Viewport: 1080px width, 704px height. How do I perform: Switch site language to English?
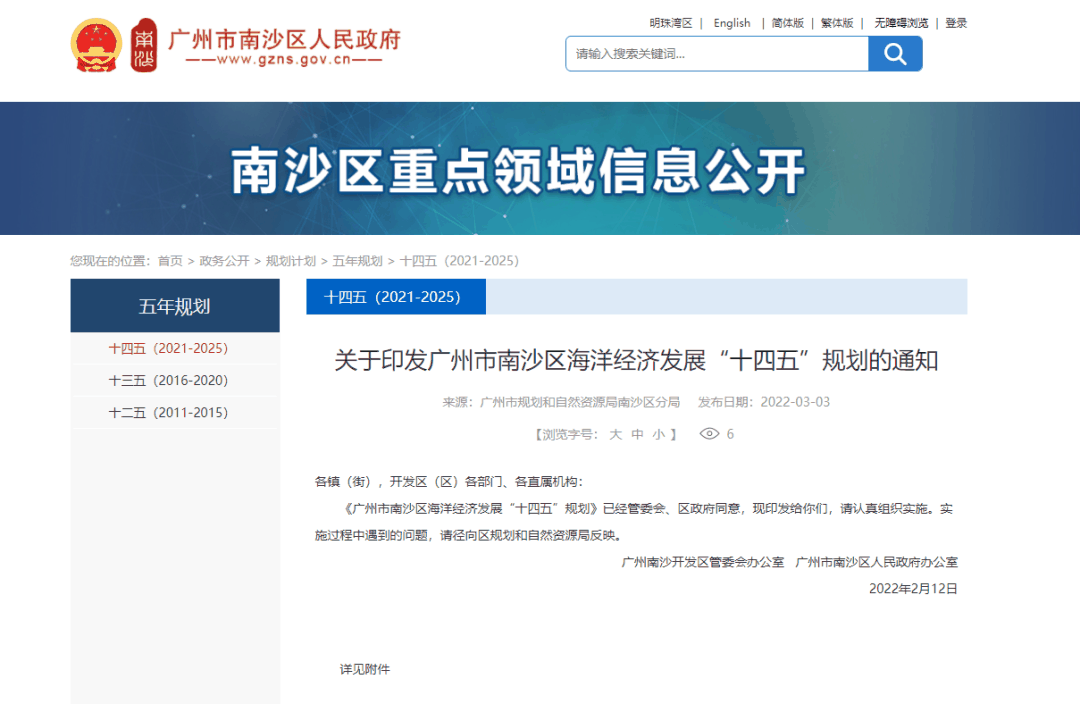(x=732, y=23)
